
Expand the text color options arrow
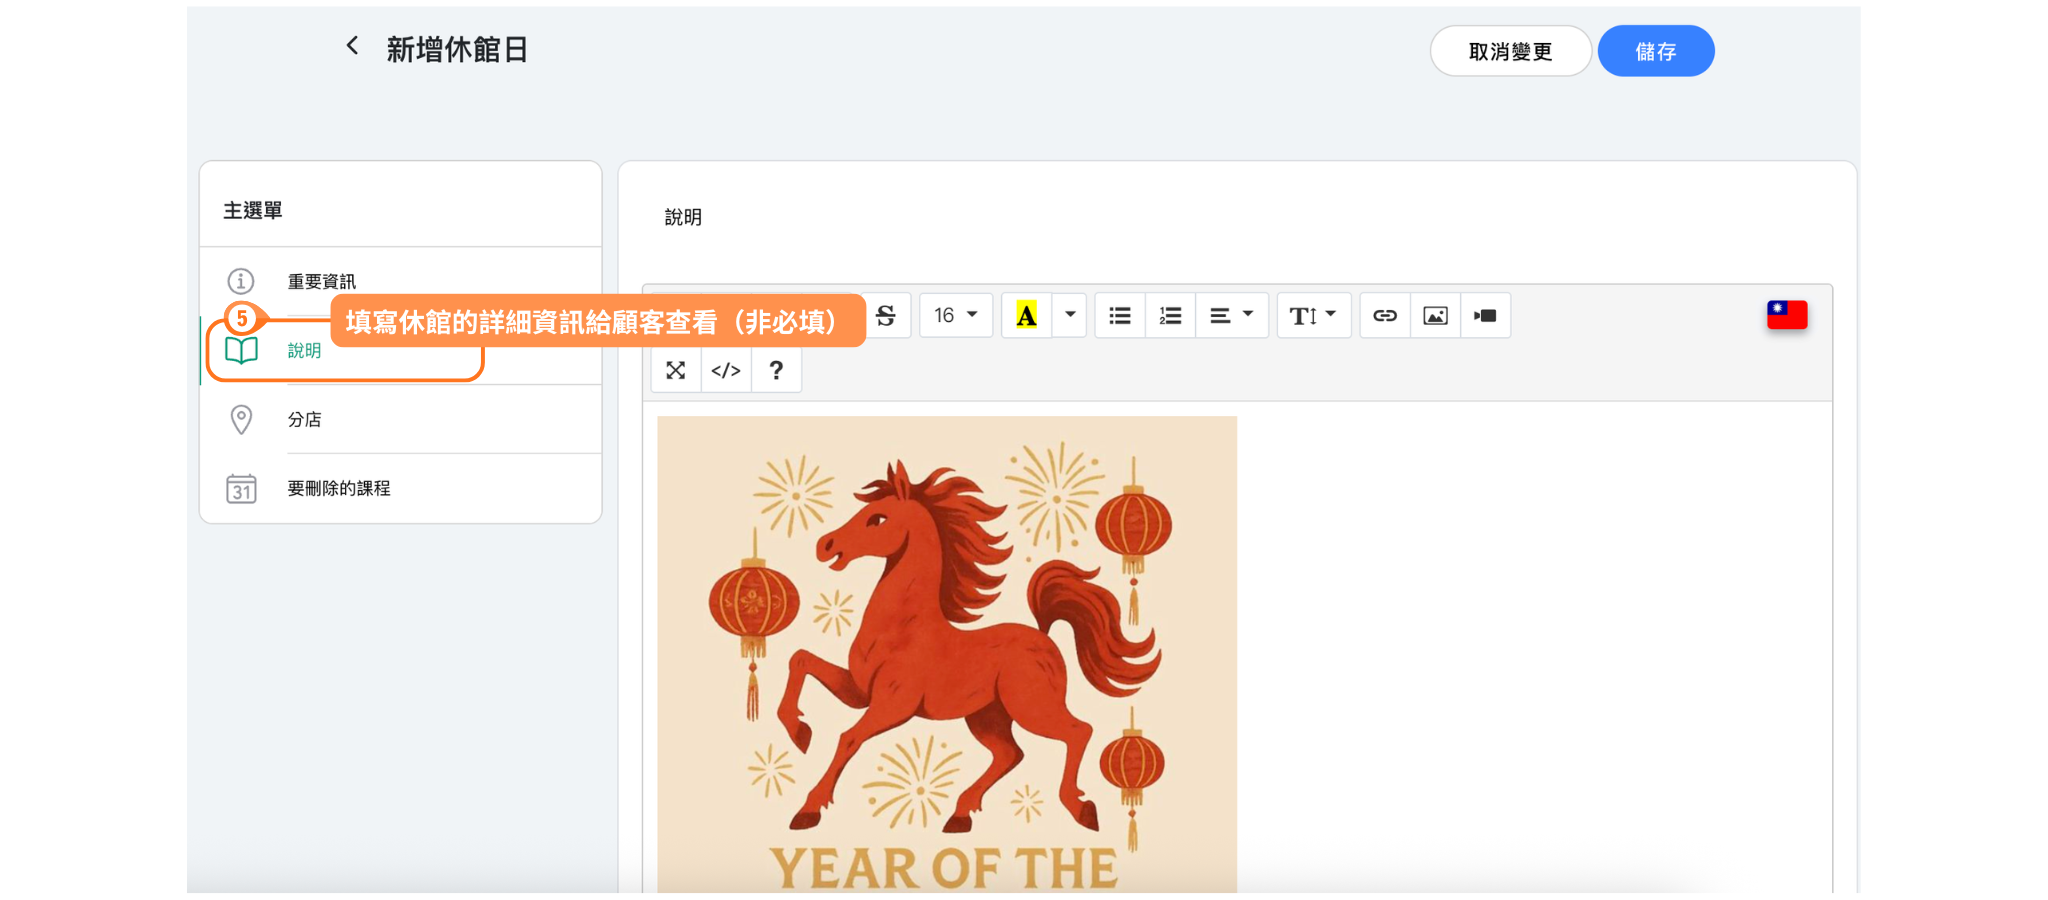pyautogui.click(x=1070, y=316)
